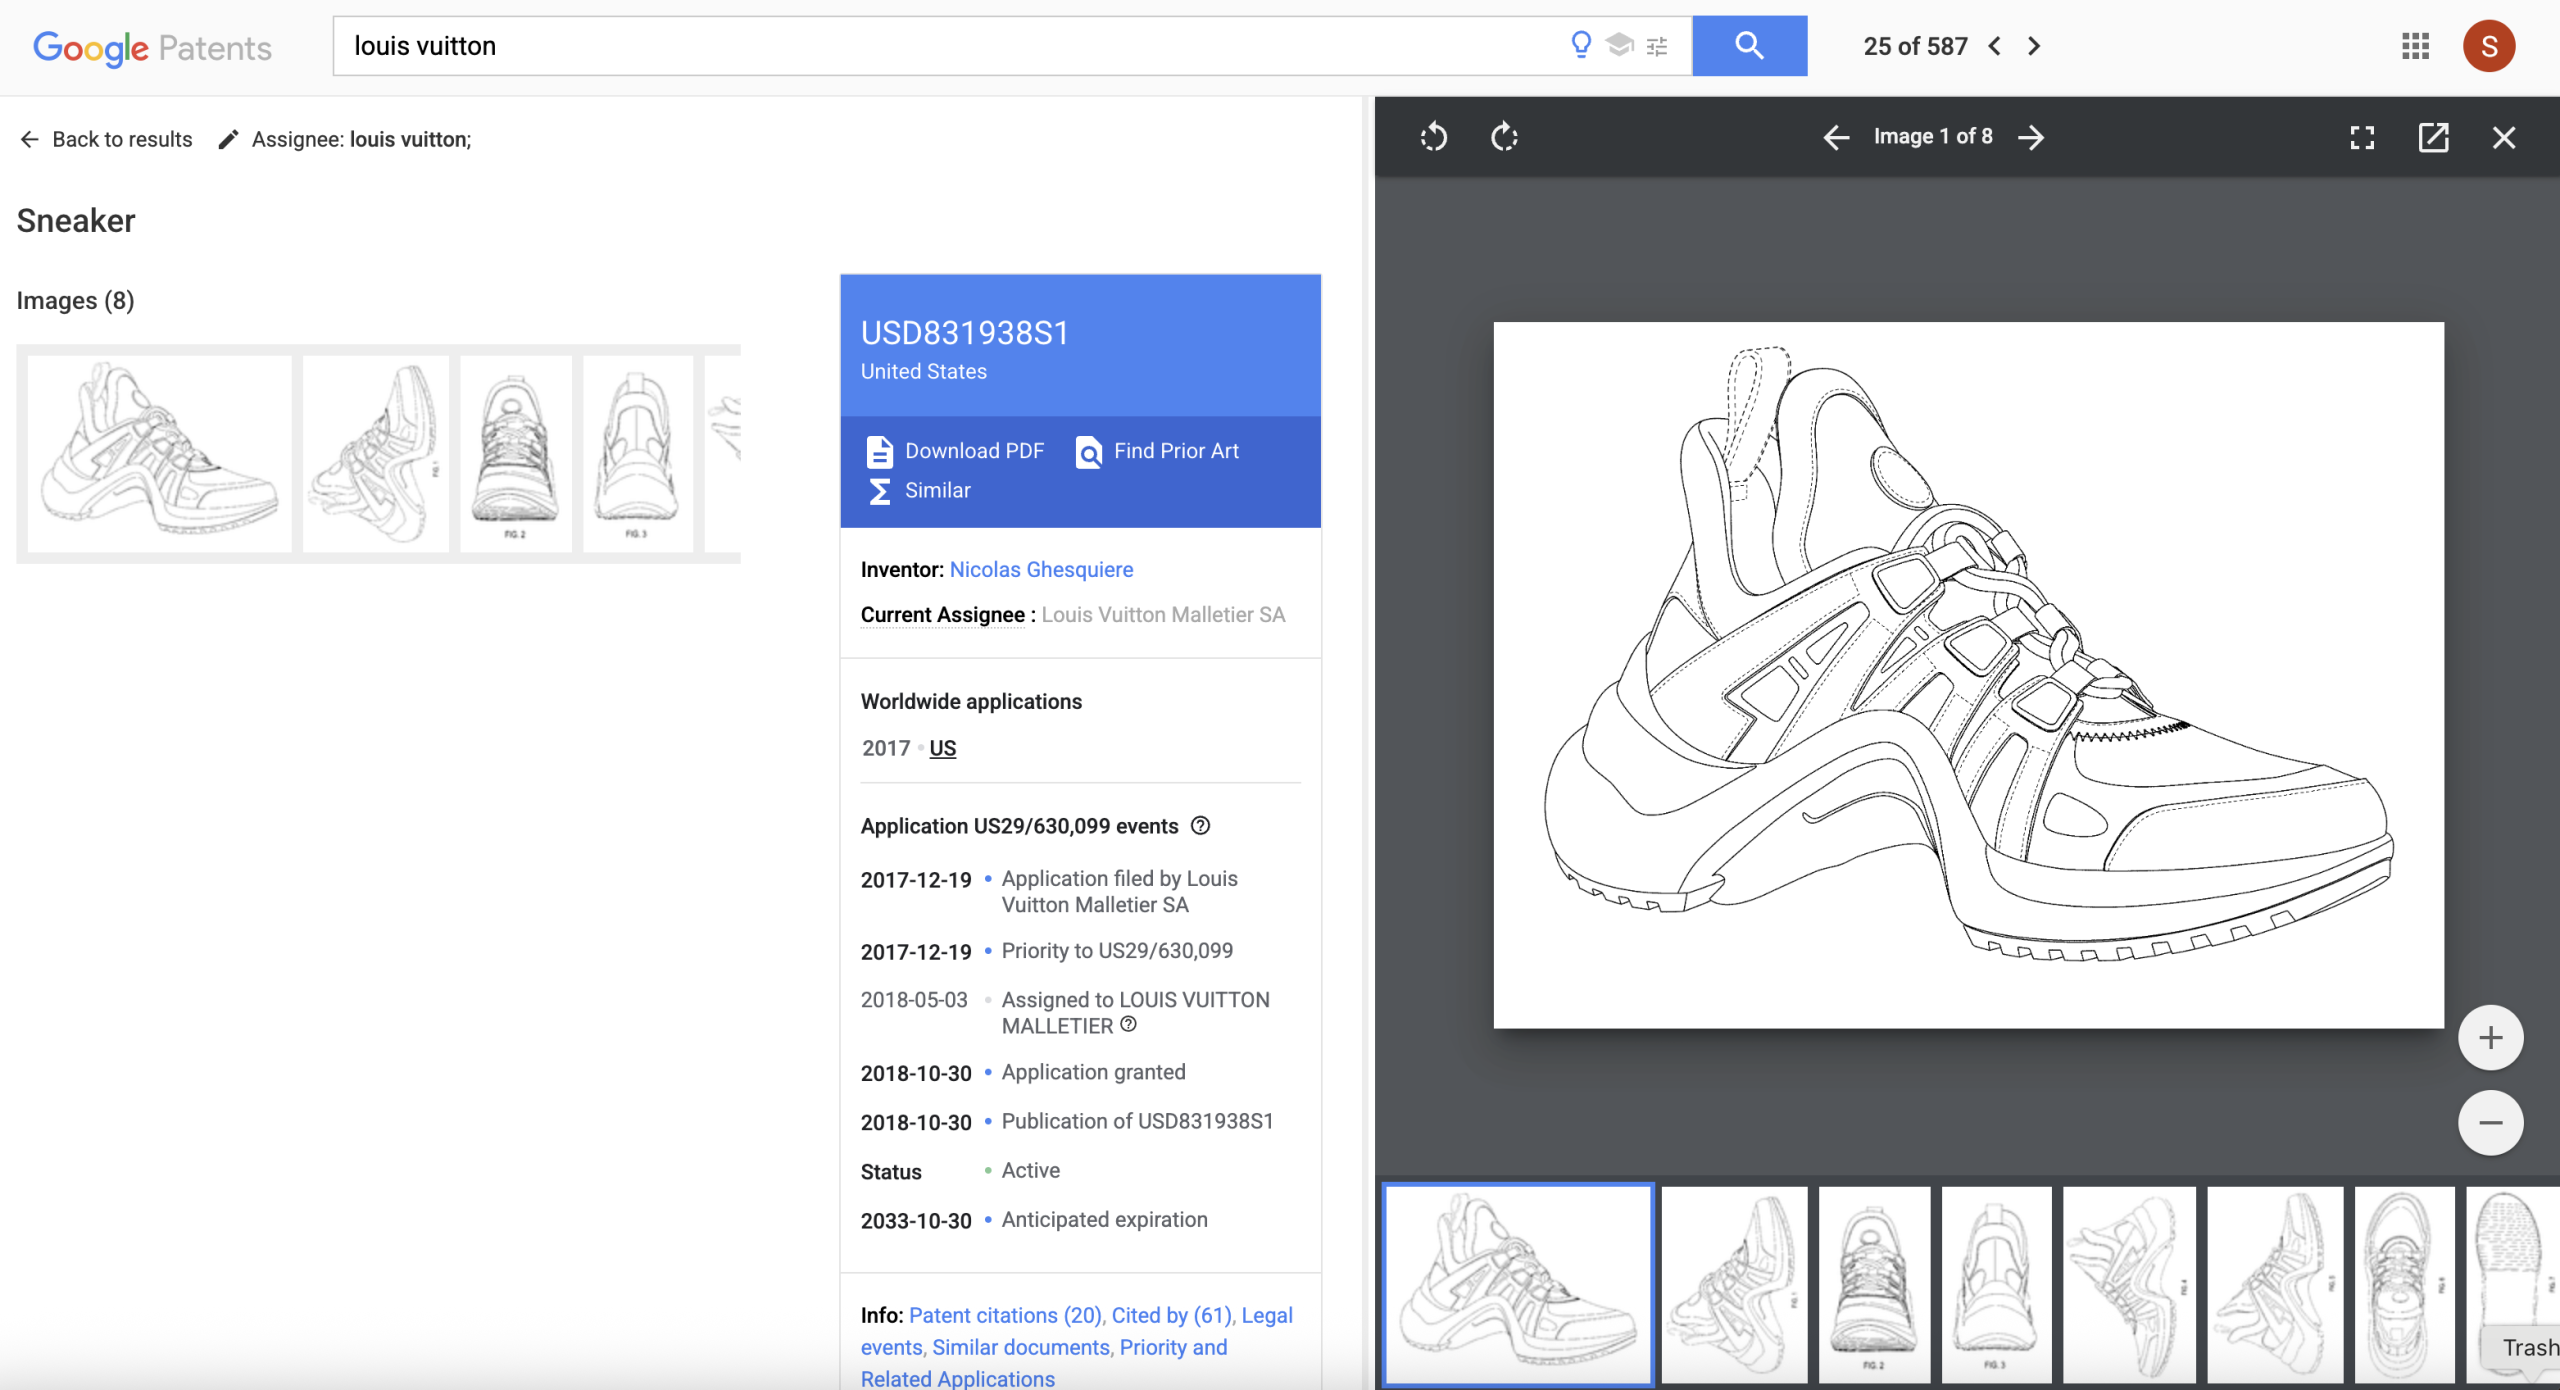Open Similar documents link

(1020, 1347)
